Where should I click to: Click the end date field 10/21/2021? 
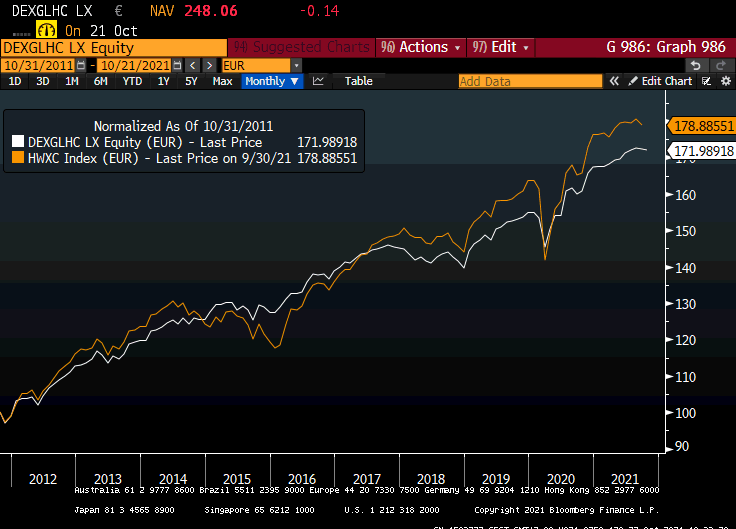(135, 66)
